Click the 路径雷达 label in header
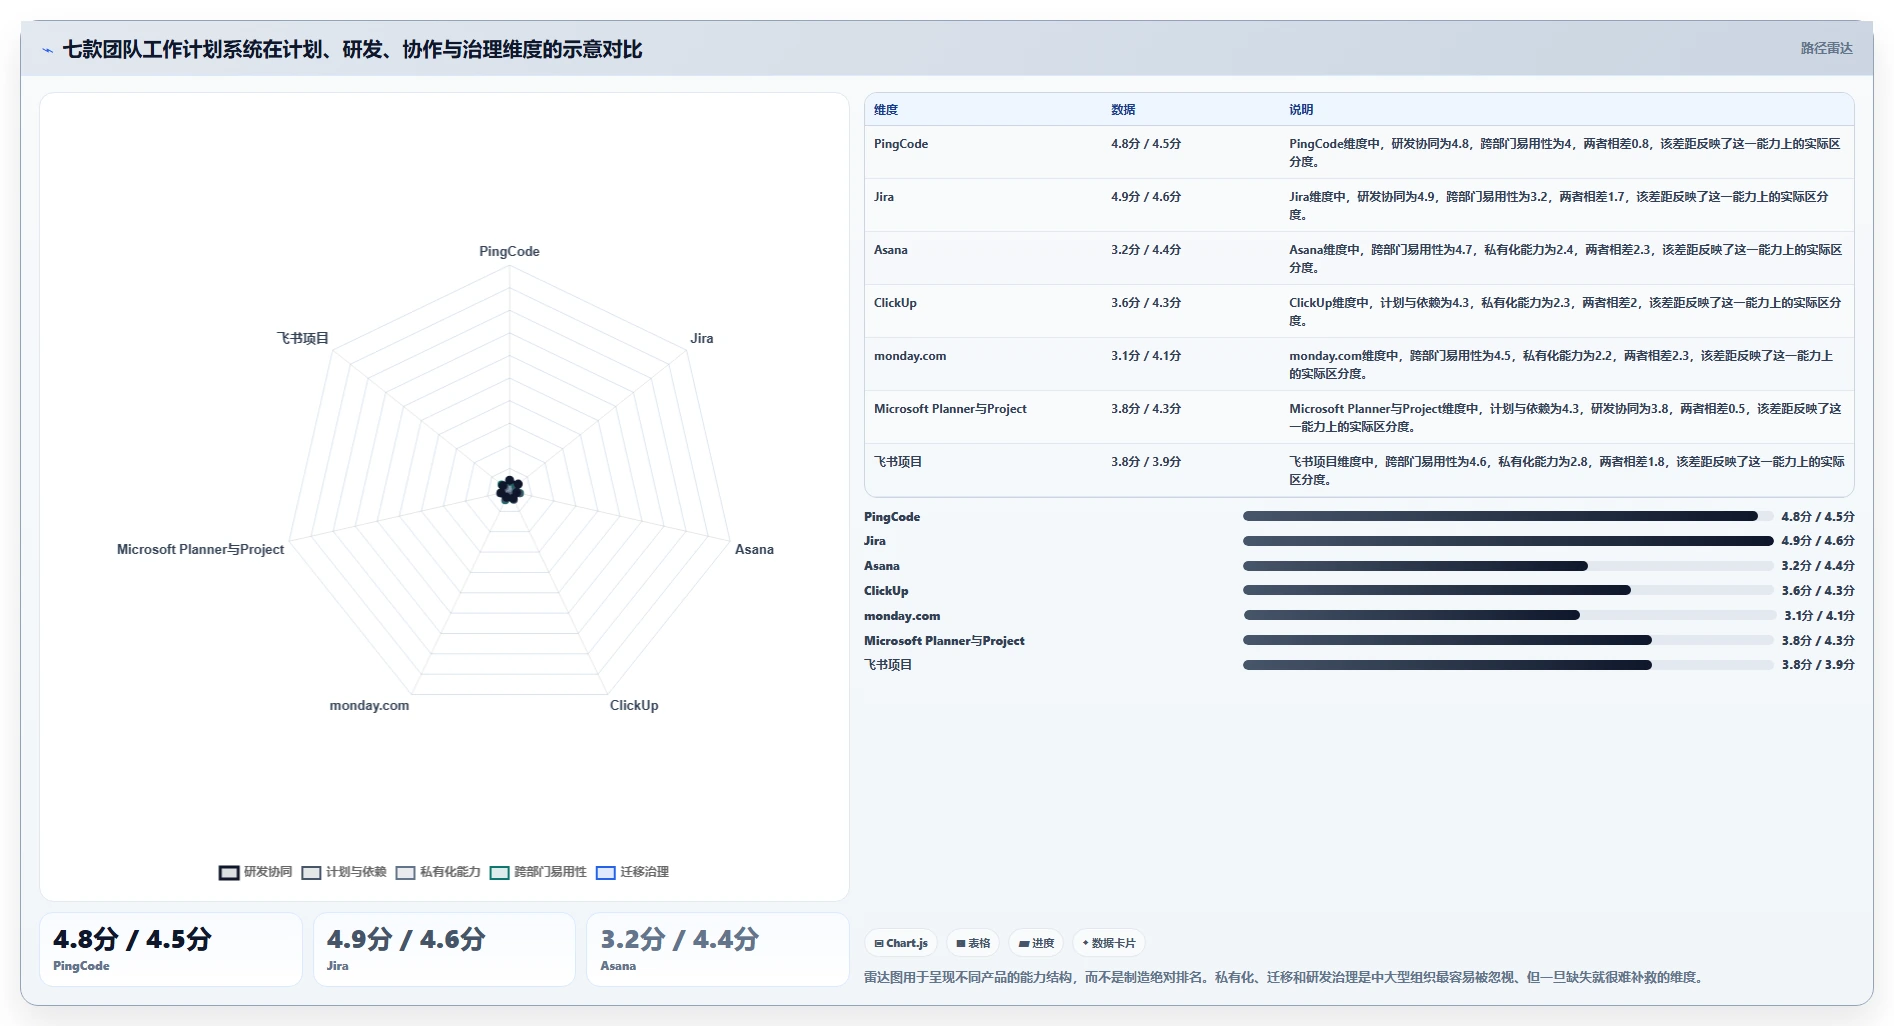The image size is (1894, 1026). click(1826, 48)
